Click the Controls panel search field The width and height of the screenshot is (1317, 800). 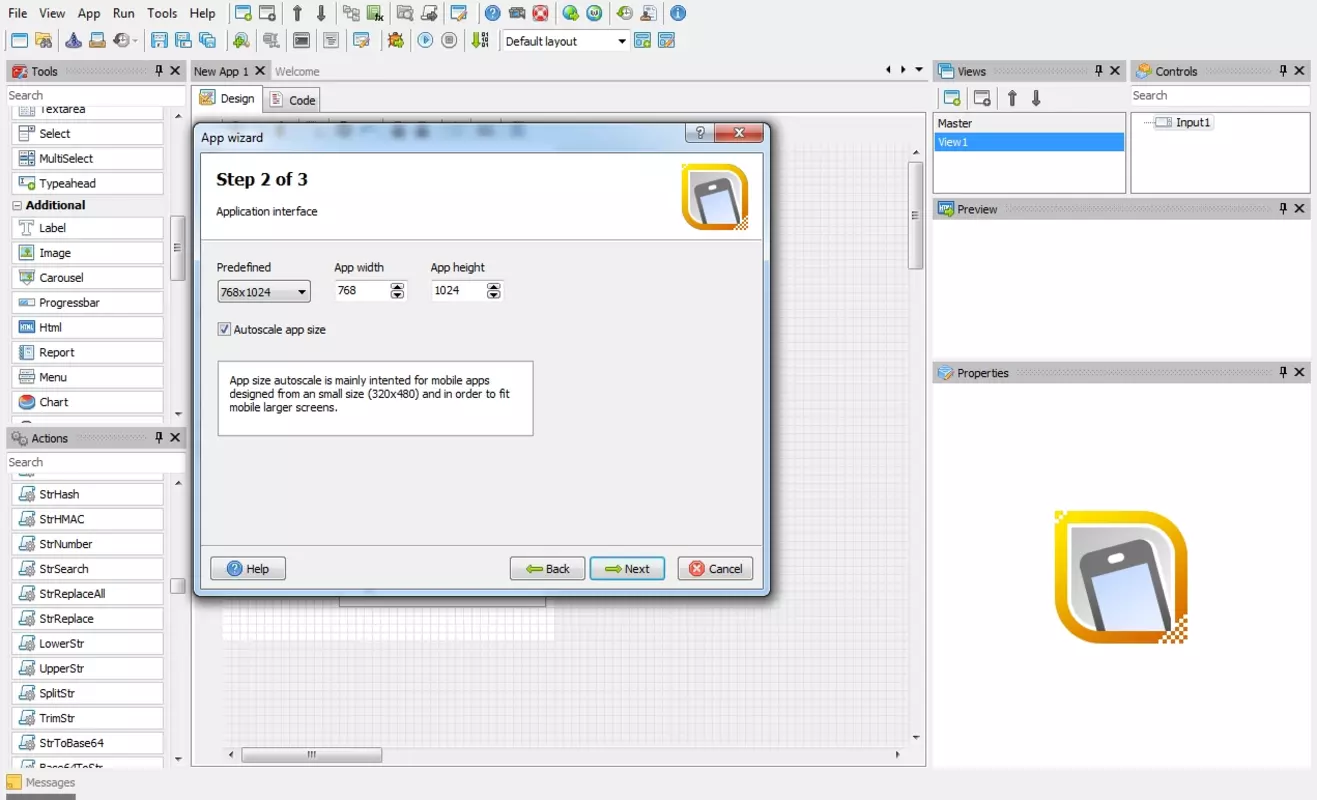click(x=1220, y=95)
